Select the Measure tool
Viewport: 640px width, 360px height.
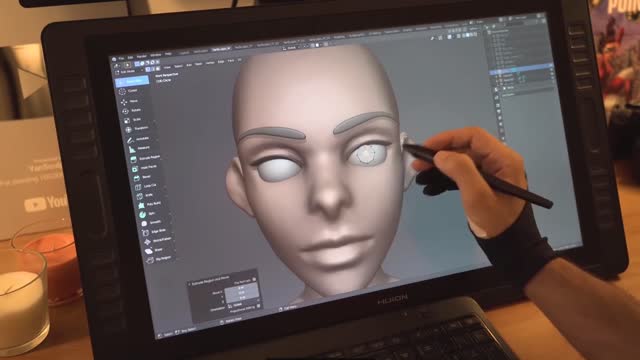pyautogui.click(x=140, y=149)
